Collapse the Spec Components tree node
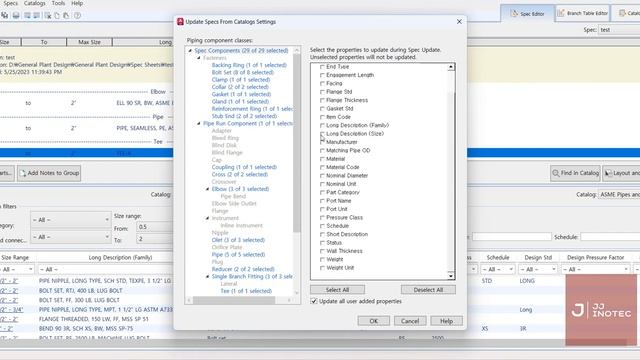 190,51
